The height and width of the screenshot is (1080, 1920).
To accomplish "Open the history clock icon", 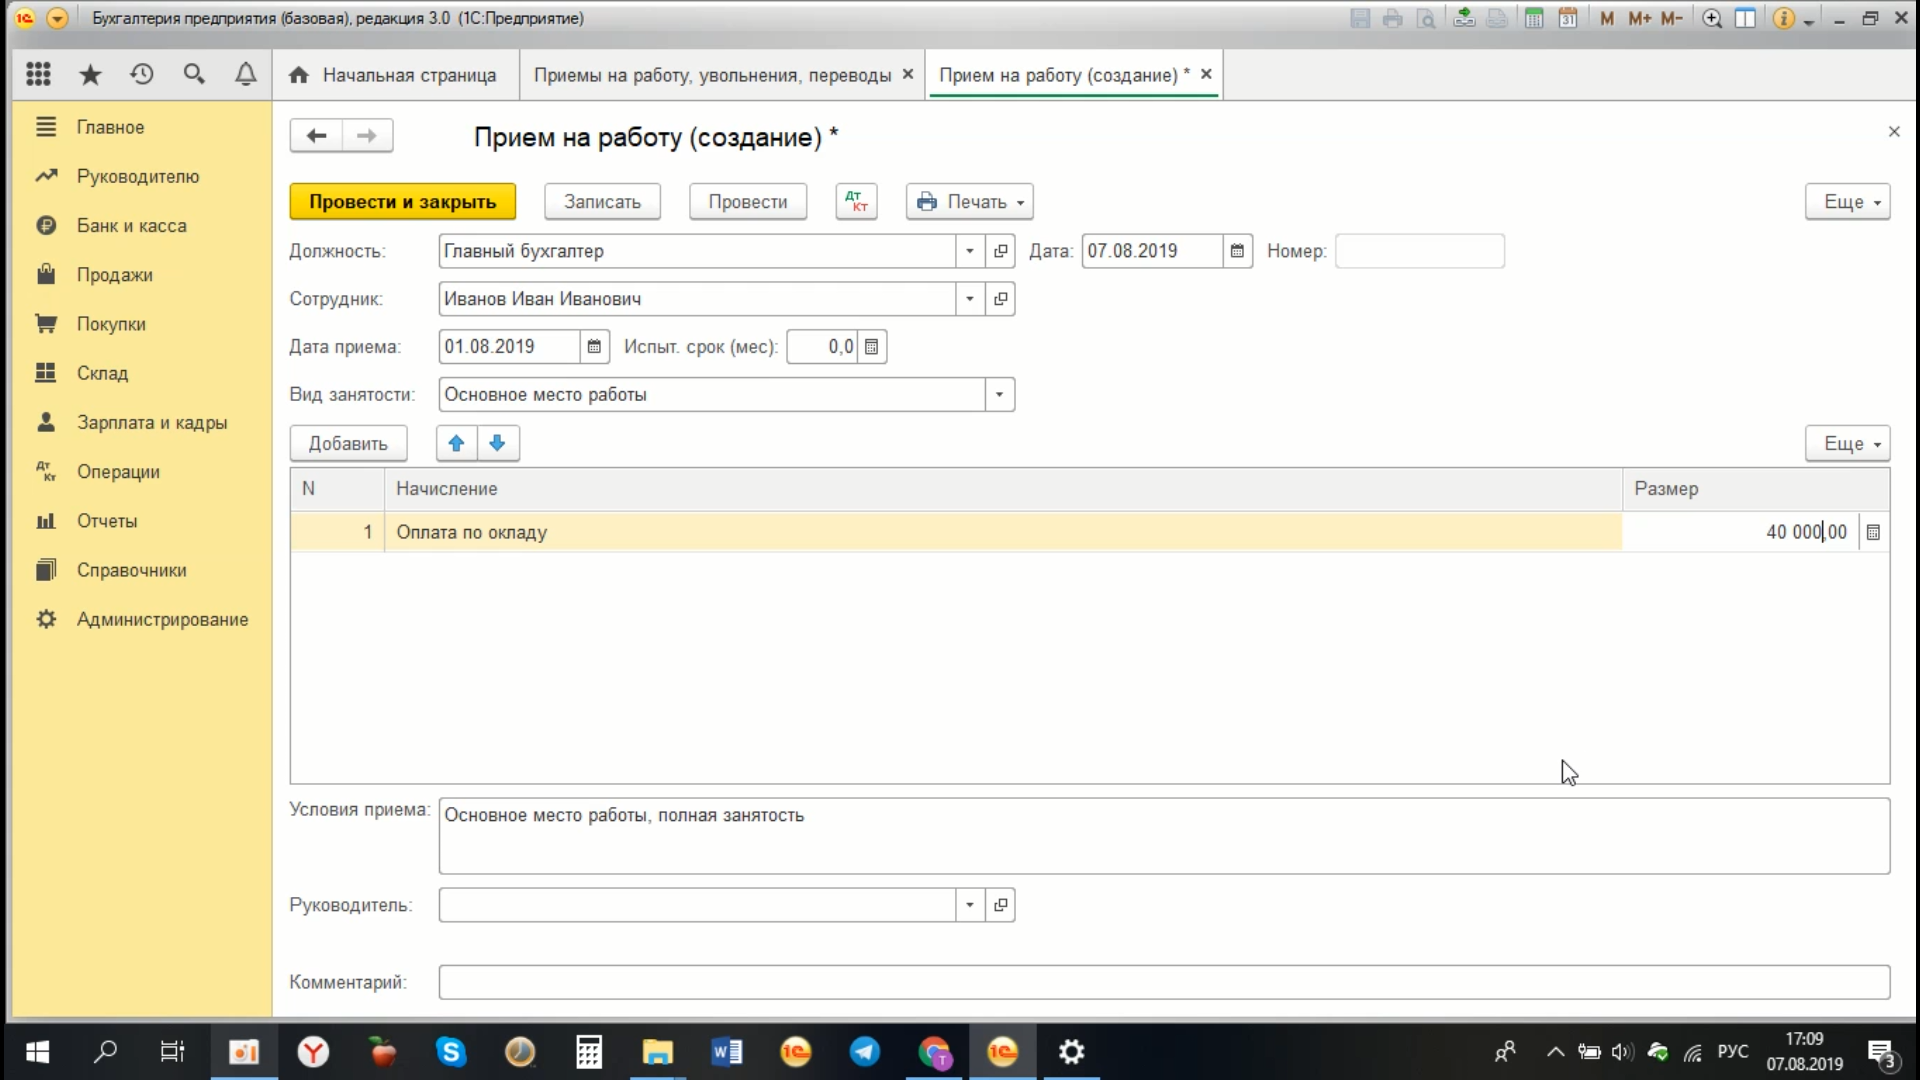I will click(142, 75).
